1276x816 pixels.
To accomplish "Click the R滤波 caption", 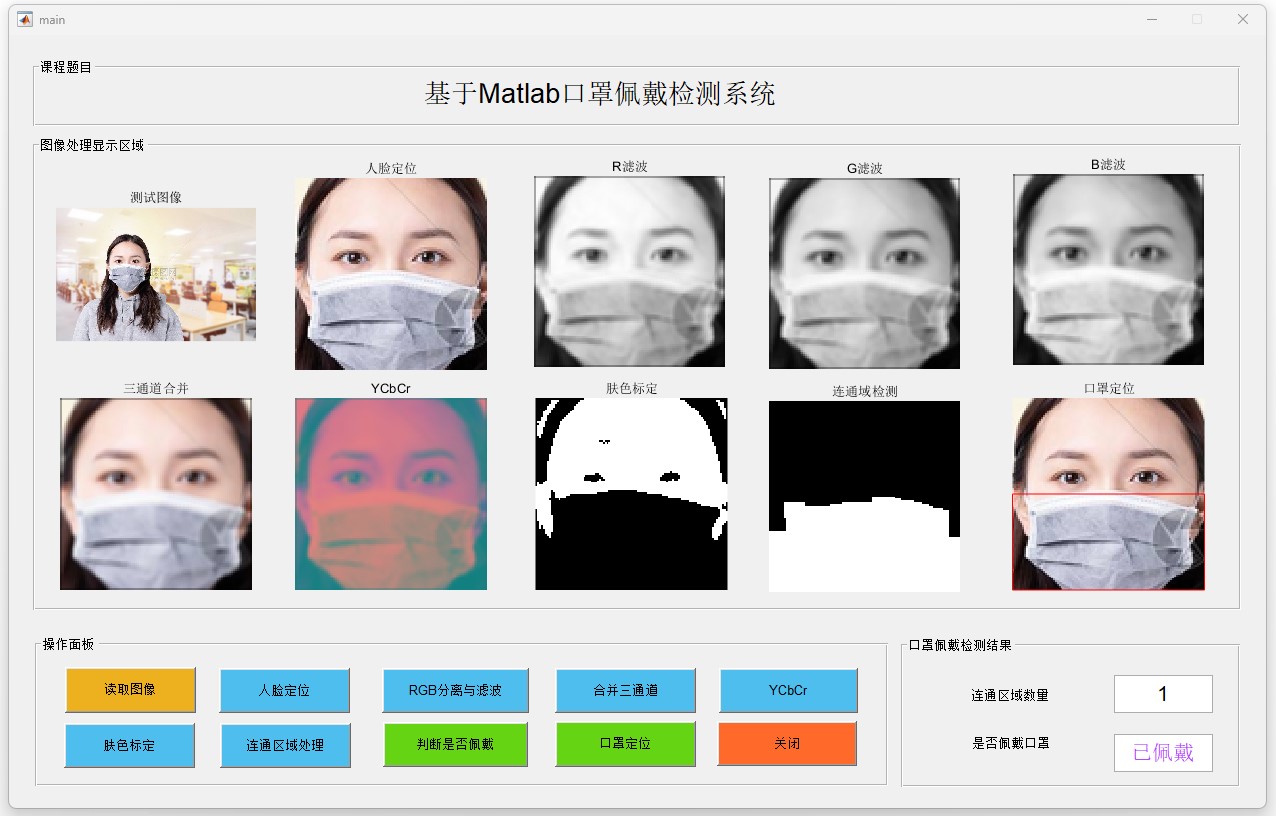I will pyautogui.click(x=630, y=166).
